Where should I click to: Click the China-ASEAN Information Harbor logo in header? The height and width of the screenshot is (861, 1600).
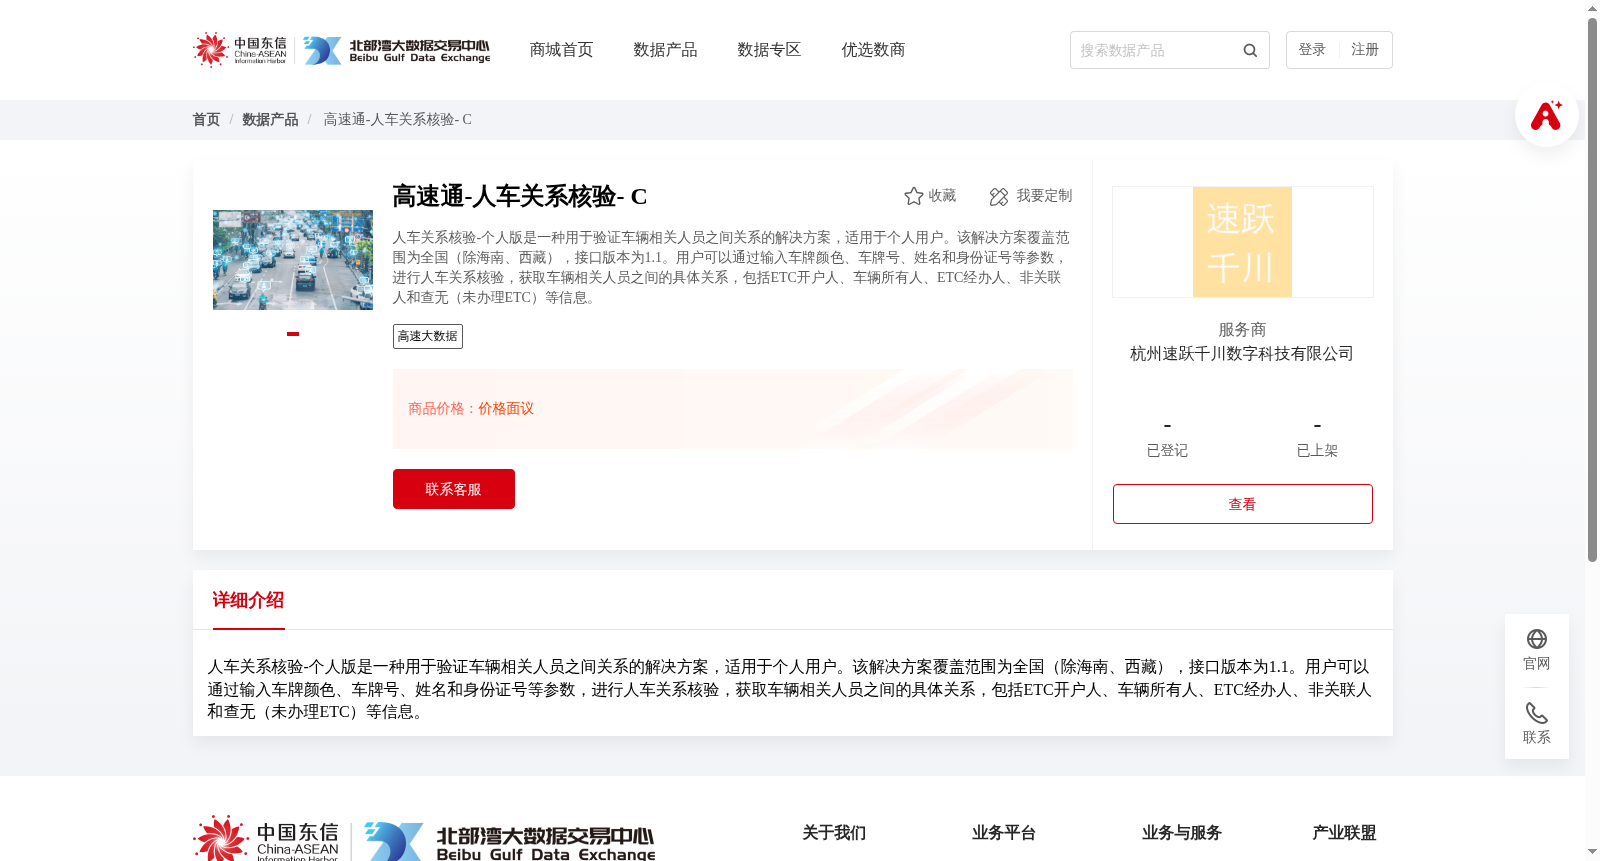tap(240, 49)
